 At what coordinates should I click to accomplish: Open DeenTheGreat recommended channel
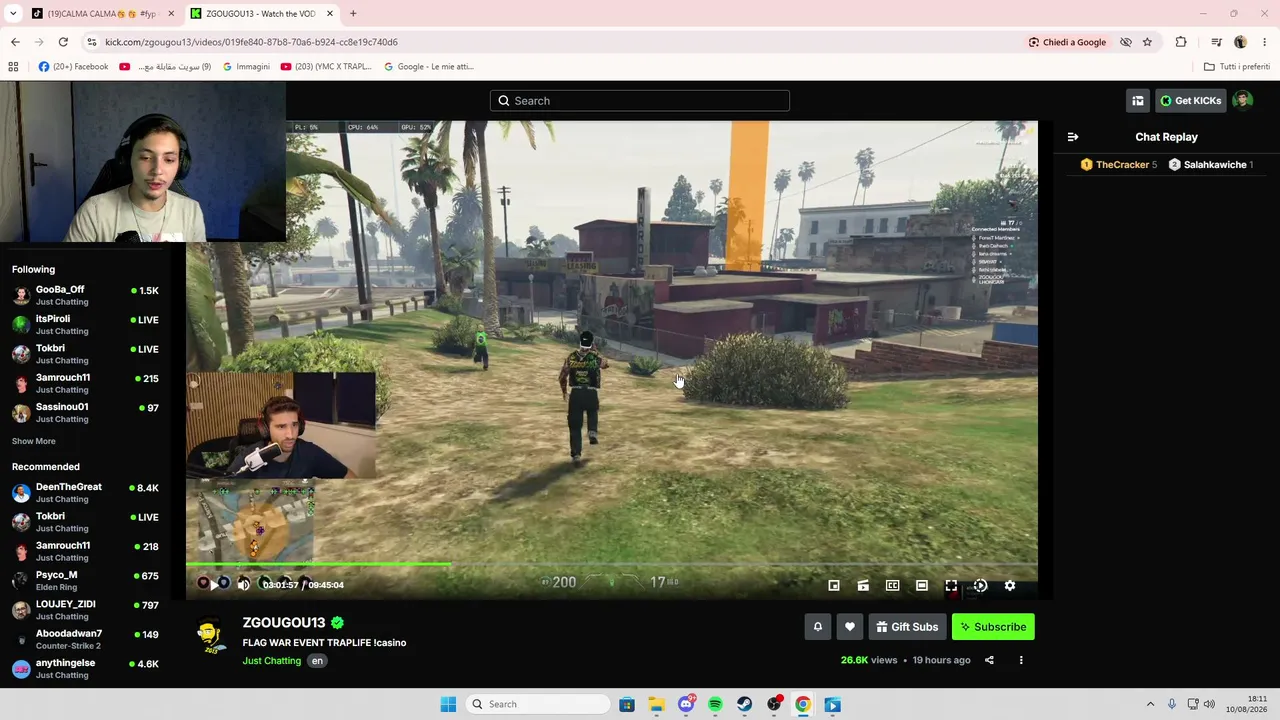(85, 492)
